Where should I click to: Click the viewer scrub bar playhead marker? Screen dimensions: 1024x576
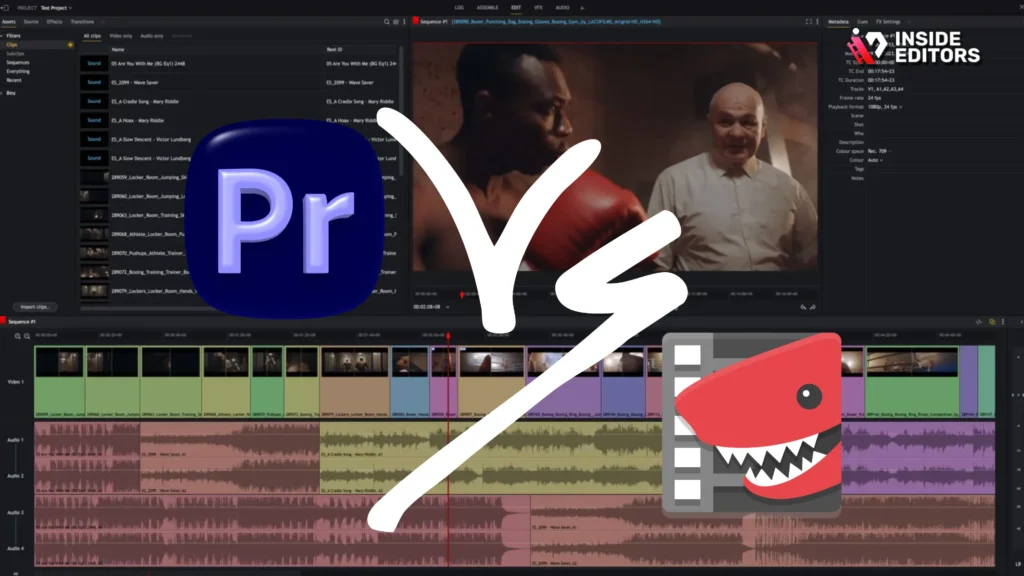(462, 295)
